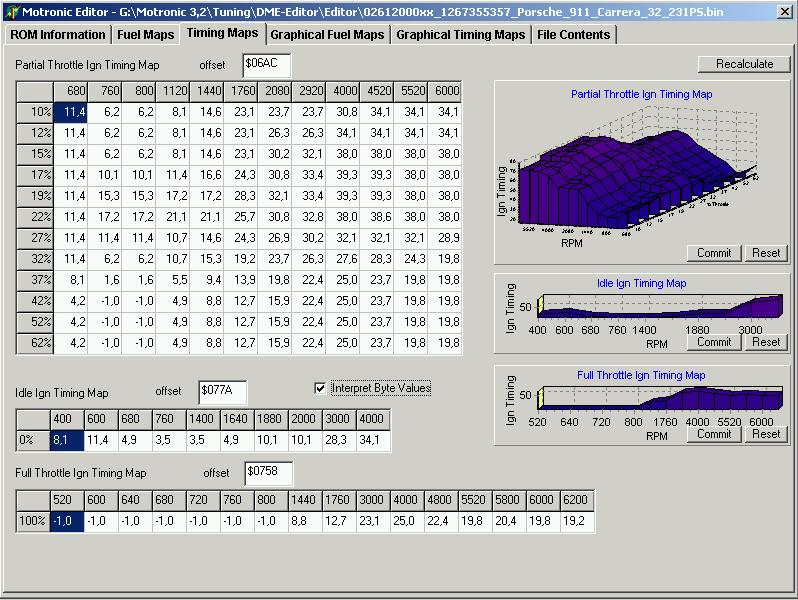Commit the Idle Ign Timing Map chart
The image size is (798, 600).
point(714,342)
